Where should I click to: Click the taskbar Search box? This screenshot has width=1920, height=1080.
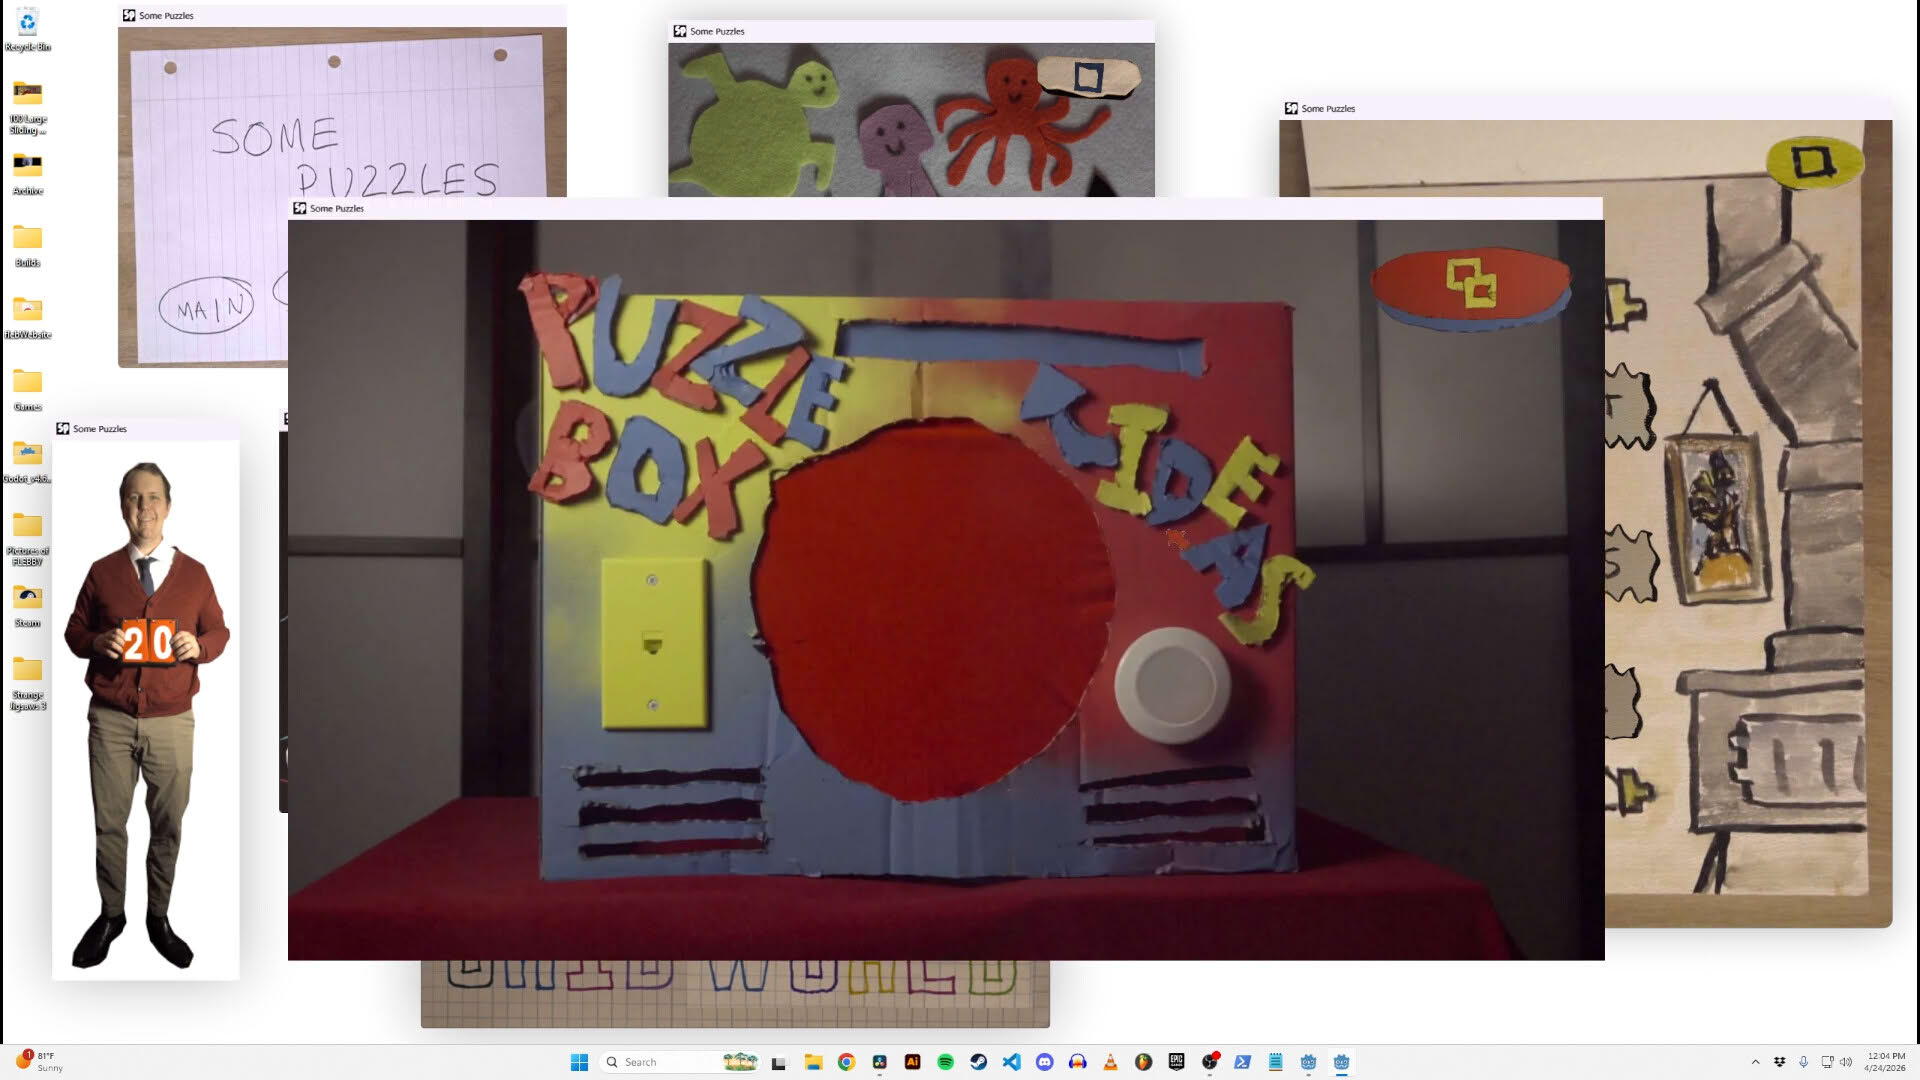click(x=680, y=1062)
